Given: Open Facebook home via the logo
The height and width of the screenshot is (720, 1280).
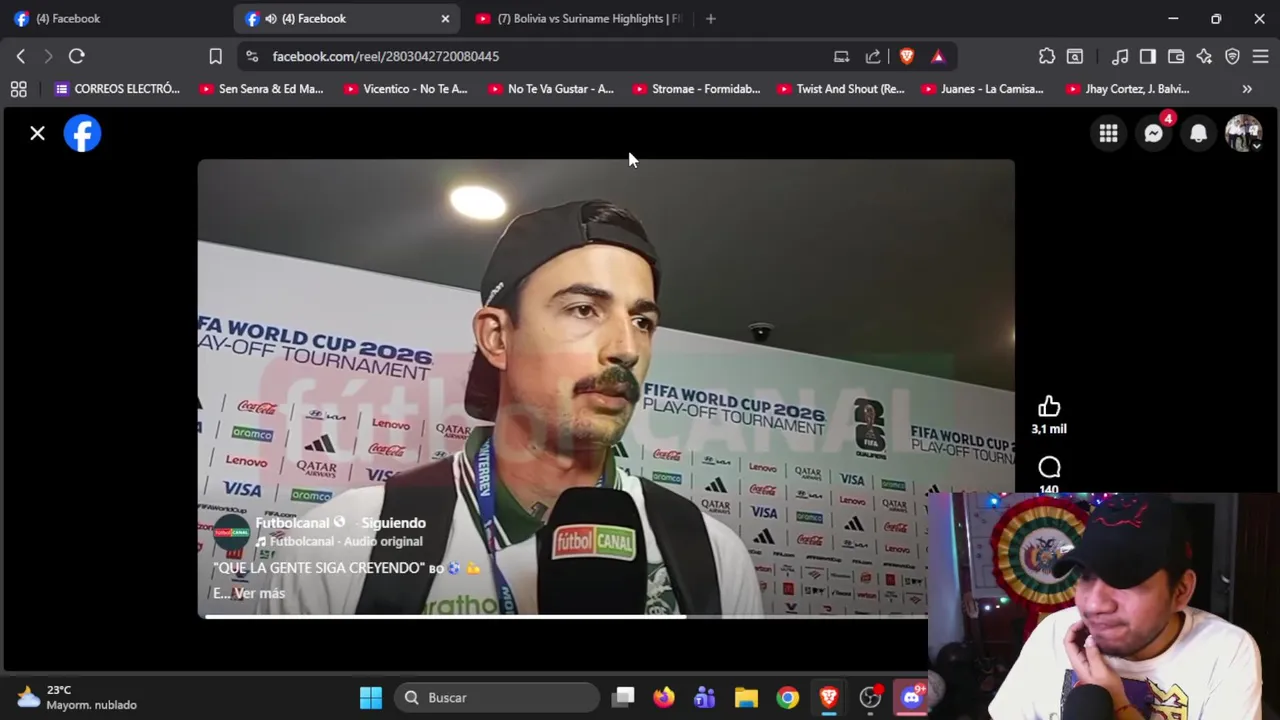Looking at the screenshot, I should [82, 133].
